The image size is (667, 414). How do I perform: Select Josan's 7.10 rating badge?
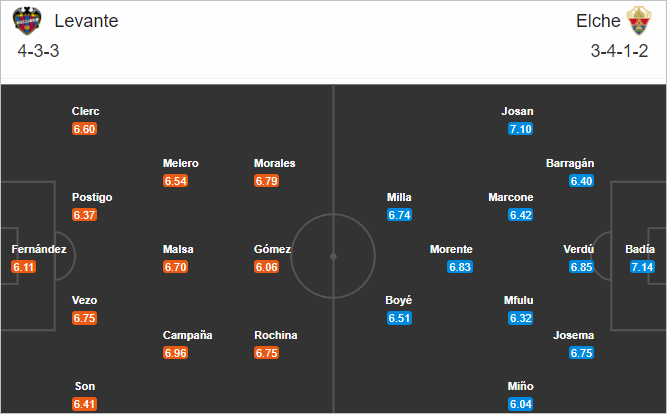[520, 129]
